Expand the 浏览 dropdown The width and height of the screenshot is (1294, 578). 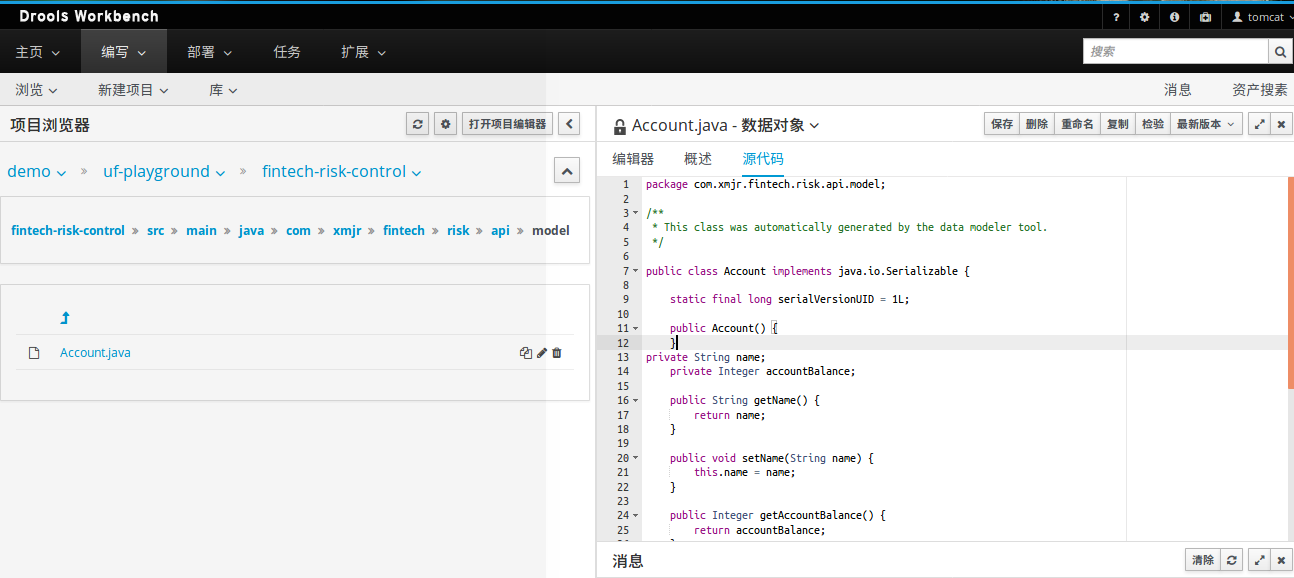click(x=37, y=90)
